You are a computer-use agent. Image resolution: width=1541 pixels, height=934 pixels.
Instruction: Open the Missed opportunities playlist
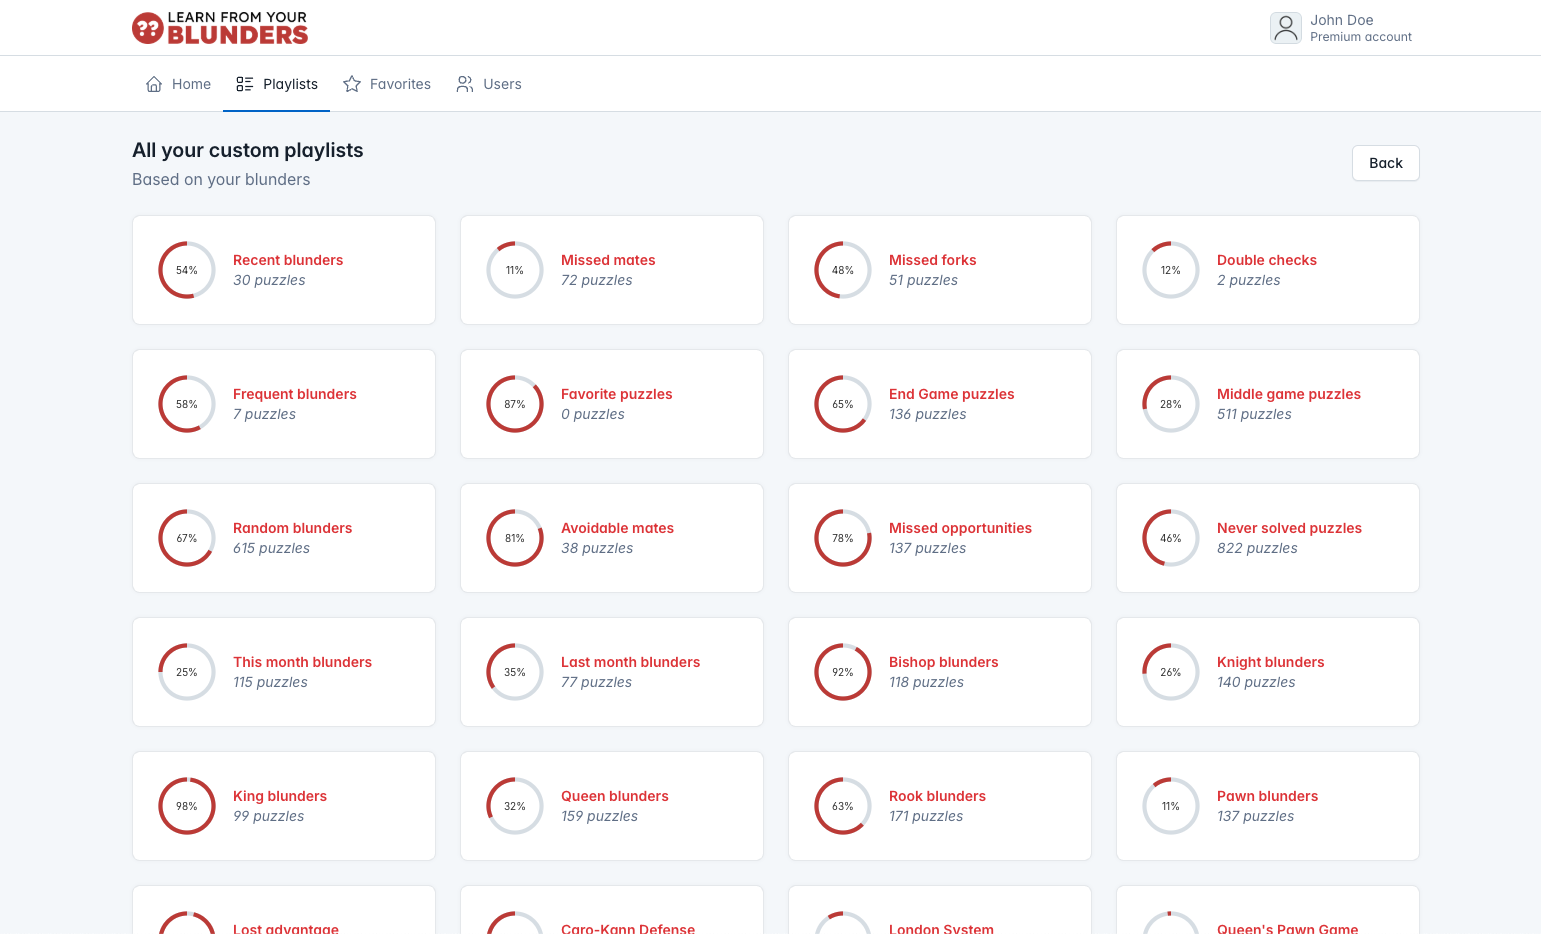click(x=940, y=538)
